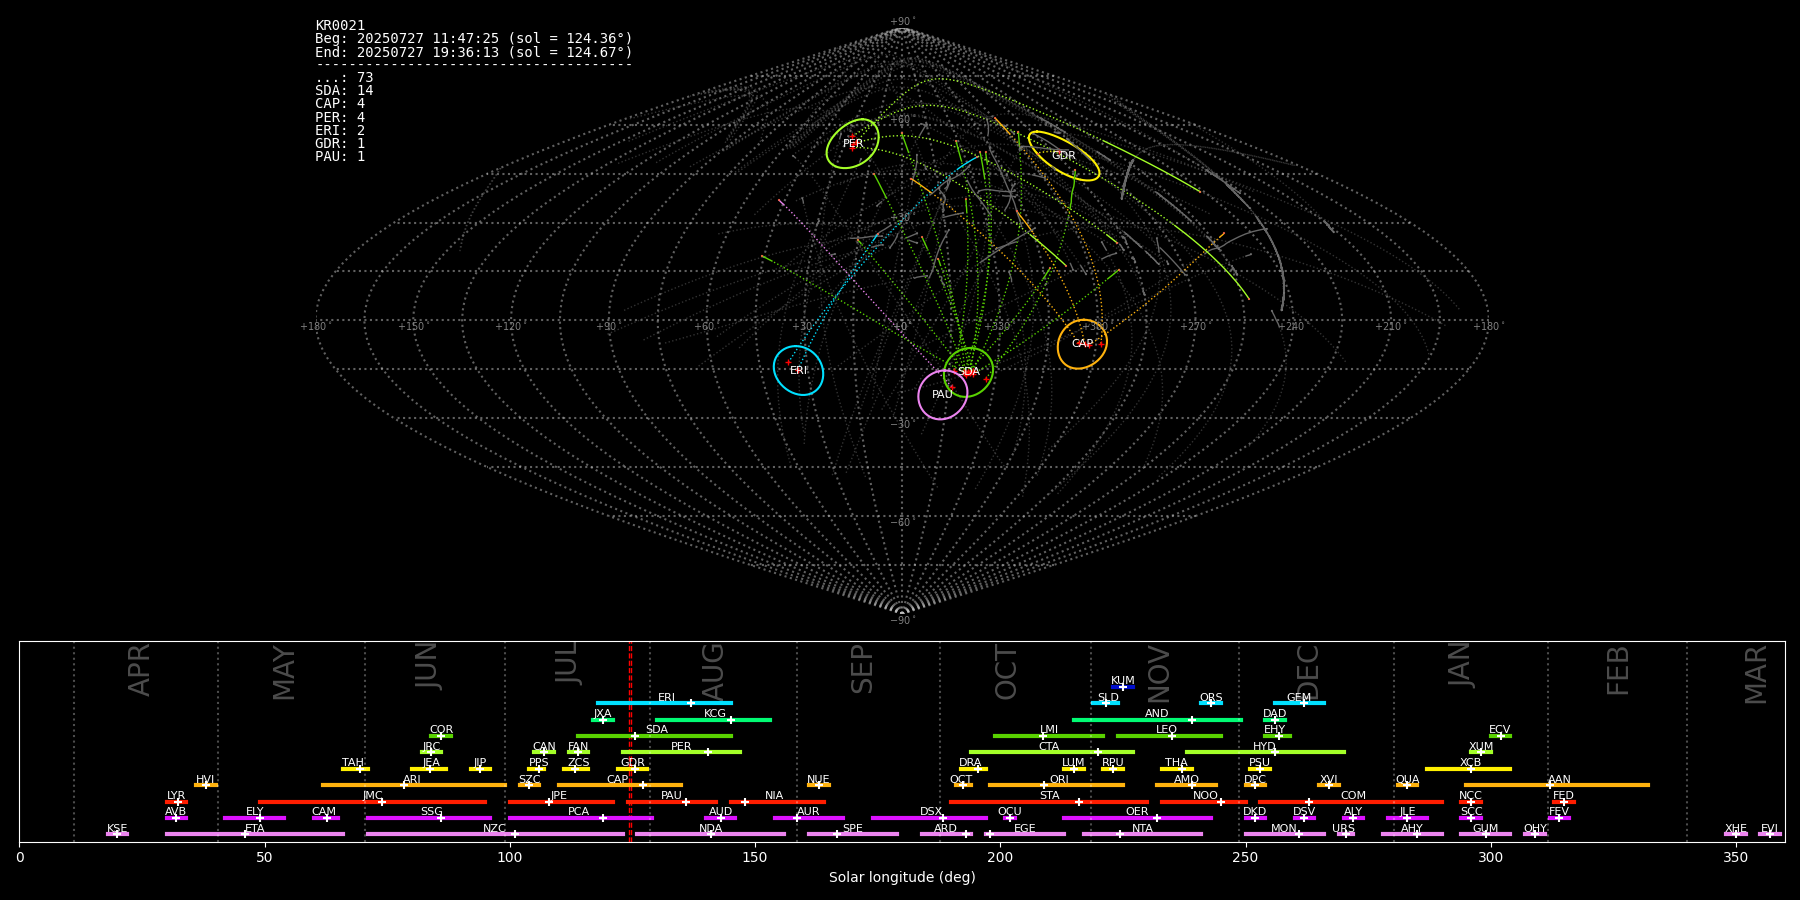
Task: Select the 300 tick on solar longitude axis
Action: tap(1490, 857)
